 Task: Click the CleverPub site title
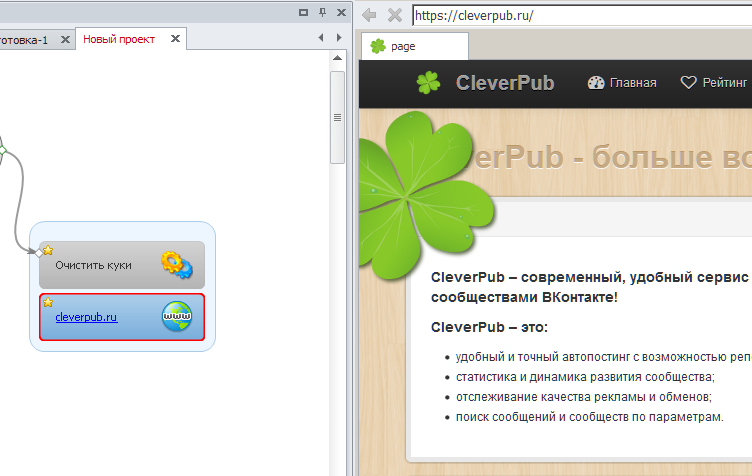[x=505, y=82]
